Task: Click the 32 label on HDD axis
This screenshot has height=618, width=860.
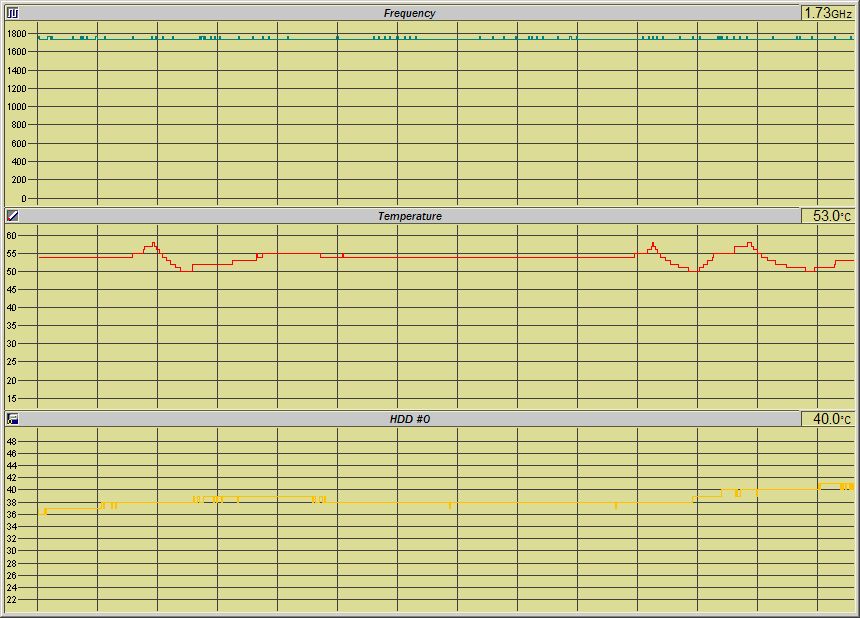Action: [x=12, y=538]
